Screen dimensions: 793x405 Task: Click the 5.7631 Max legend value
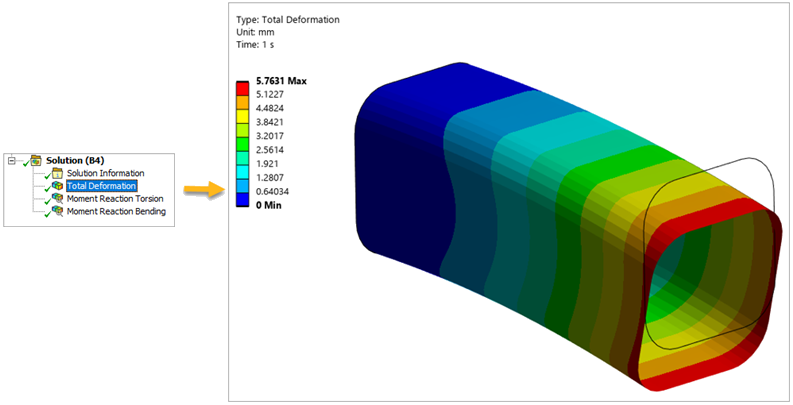(x=282, y=81)
